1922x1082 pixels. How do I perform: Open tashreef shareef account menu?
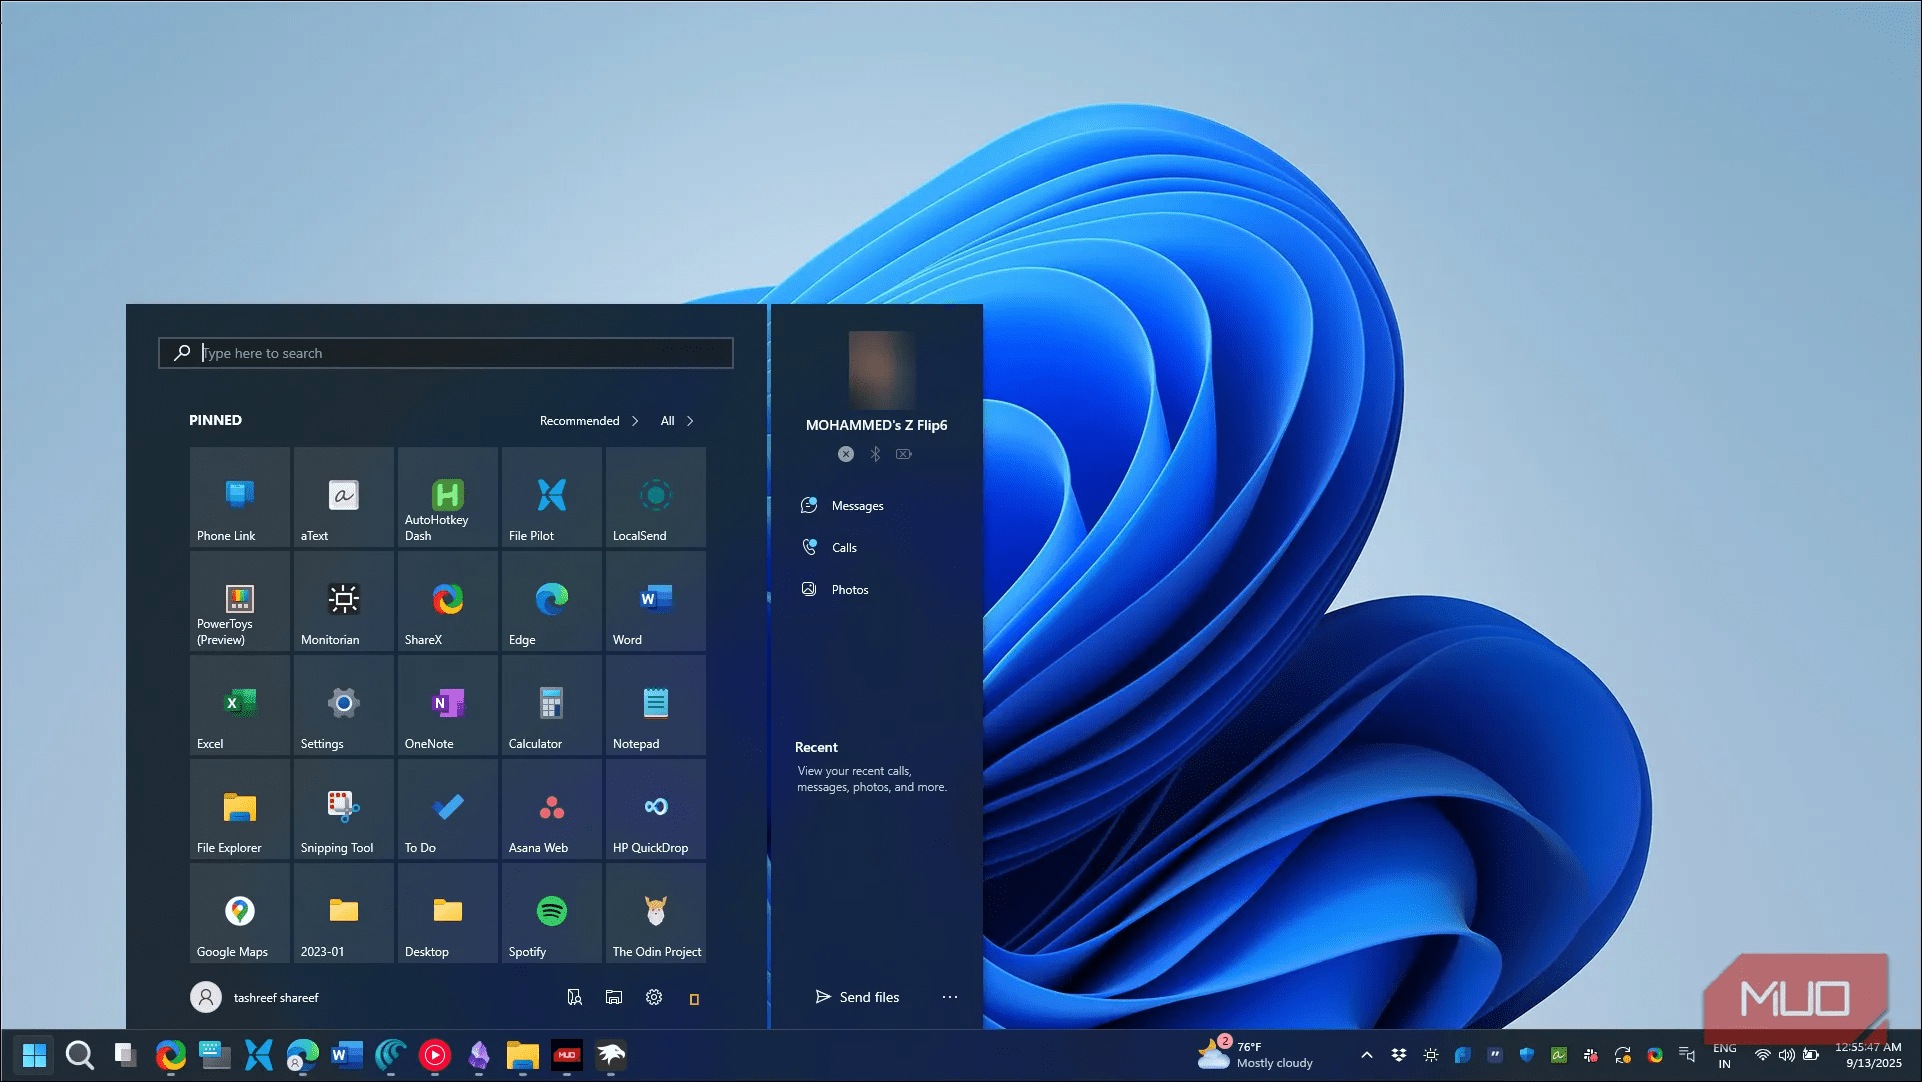[255, 997]
